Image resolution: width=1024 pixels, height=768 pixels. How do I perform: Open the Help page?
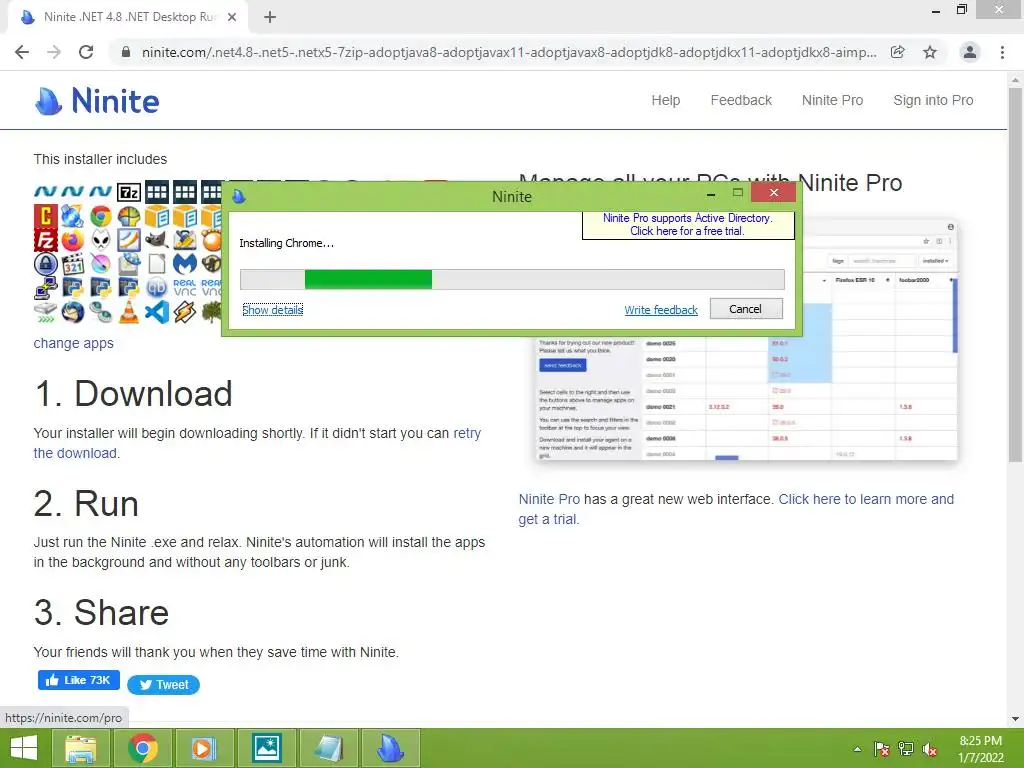point(665,101)
